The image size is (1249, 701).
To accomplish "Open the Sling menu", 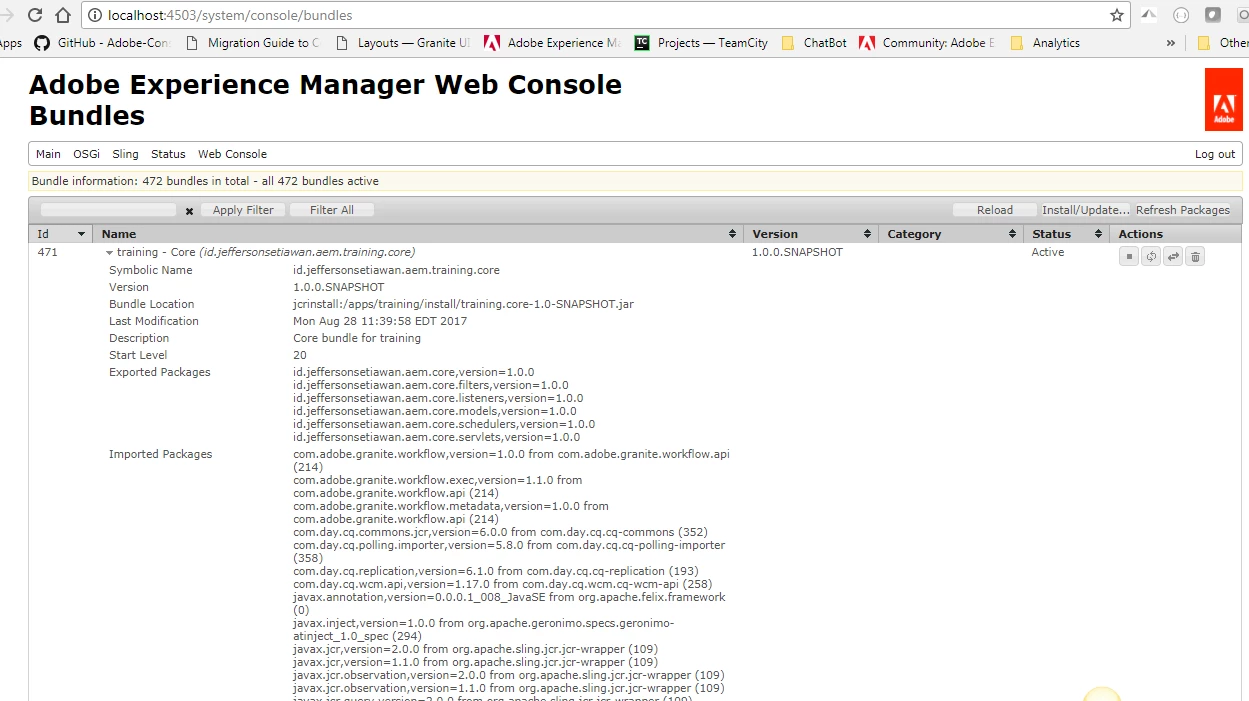I will 125,154.
